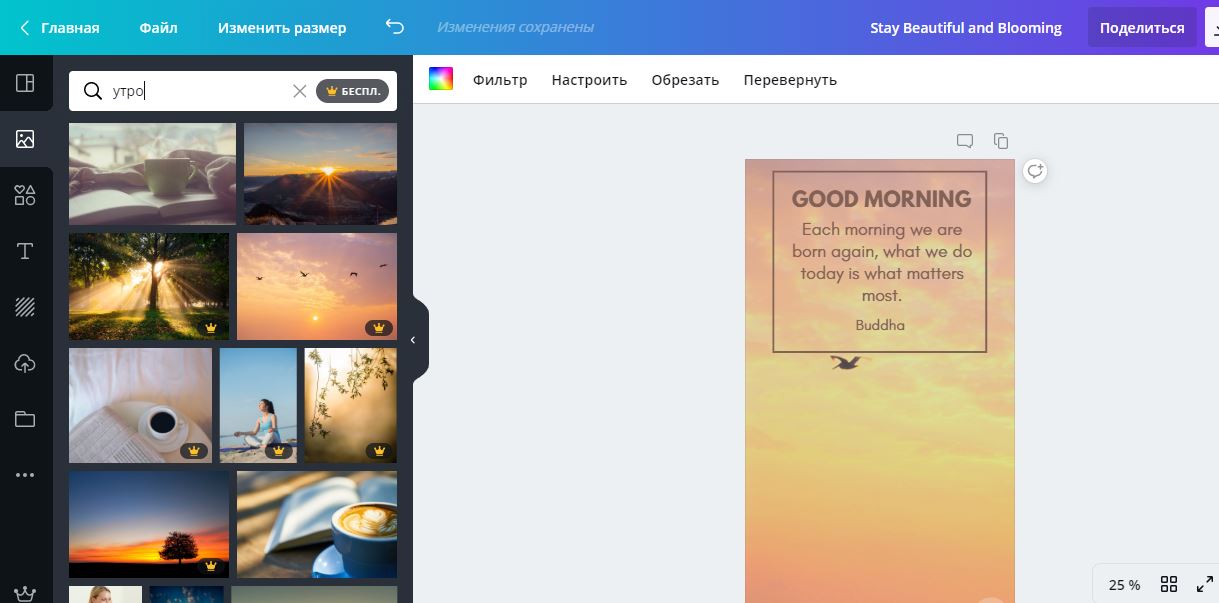Collapse the side panel with arrow handle

click(x=413, y=340)
